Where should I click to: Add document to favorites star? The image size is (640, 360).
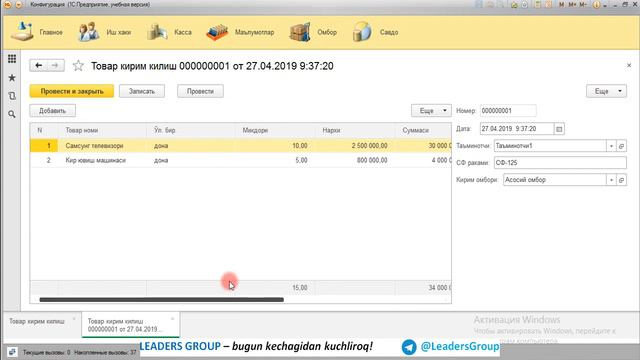(x=78, y=65)
